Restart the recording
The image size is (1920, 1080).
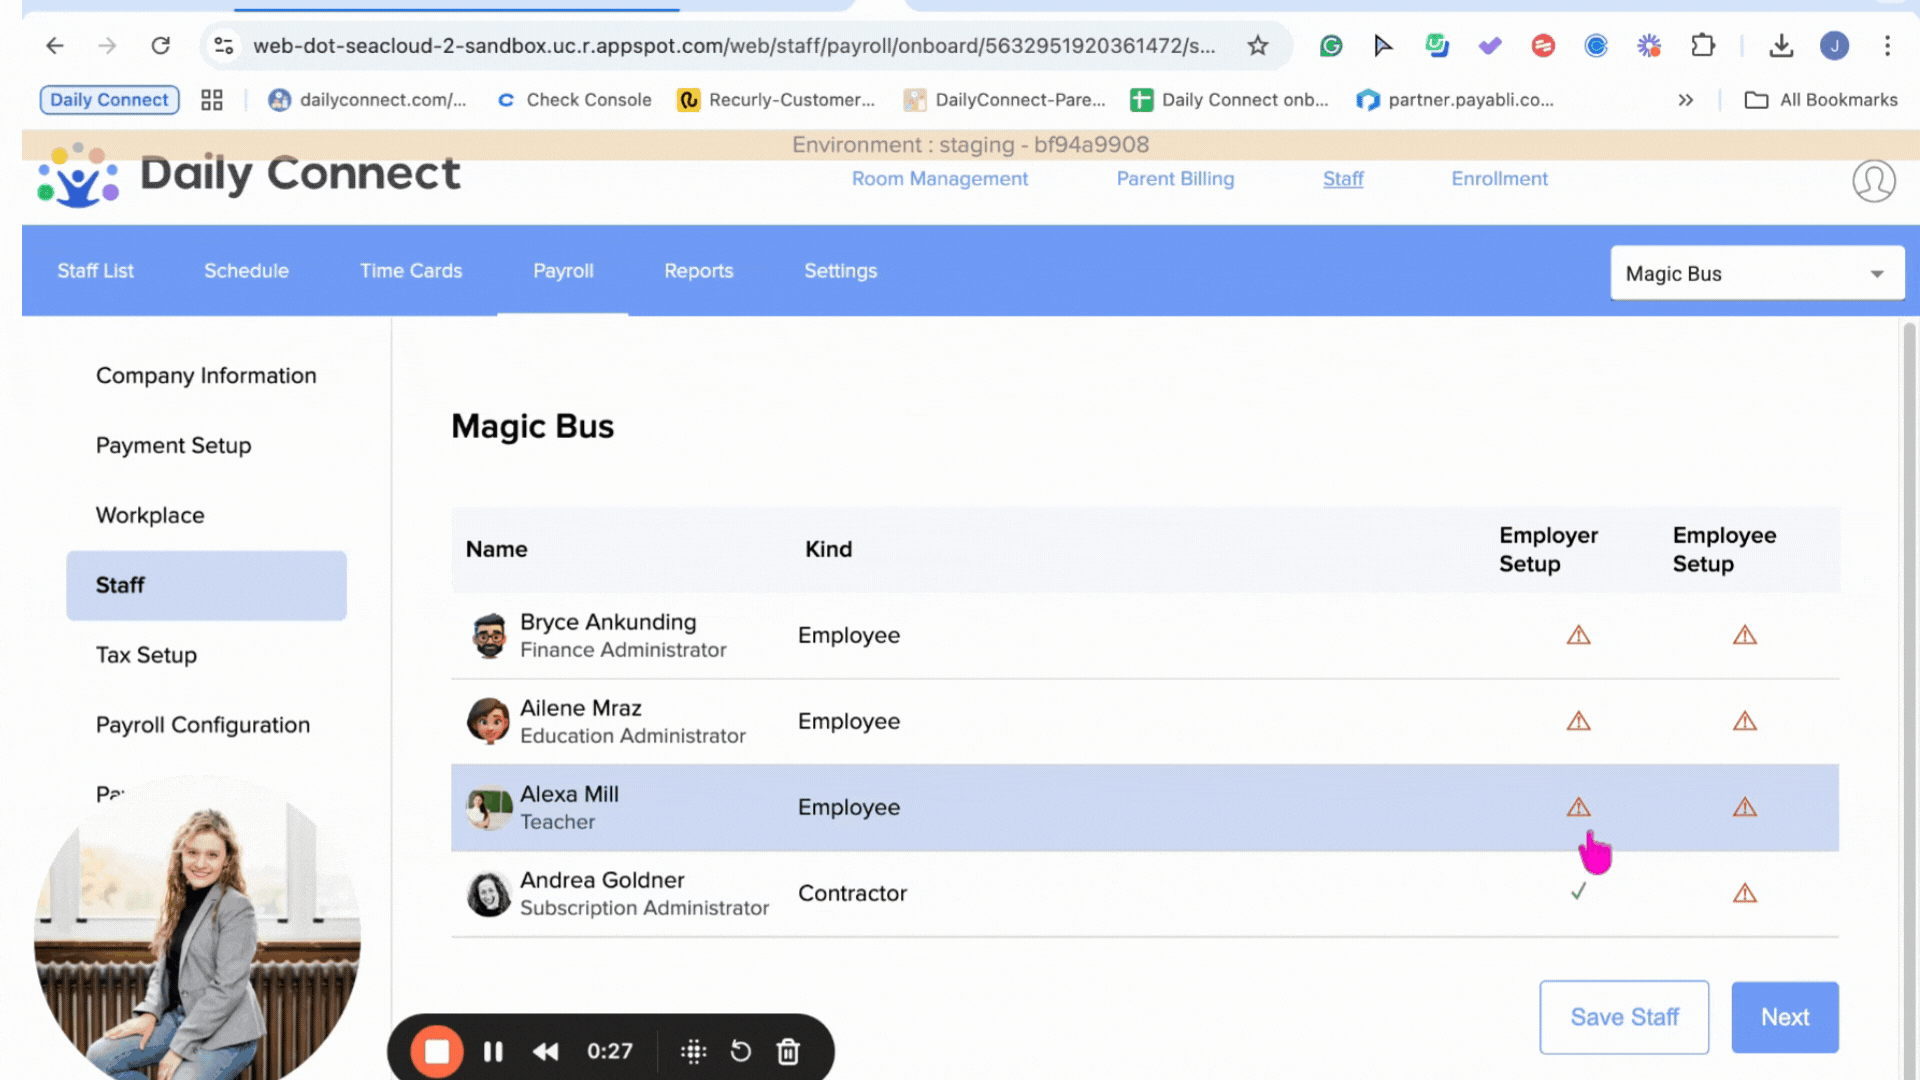coord(740,1051)
